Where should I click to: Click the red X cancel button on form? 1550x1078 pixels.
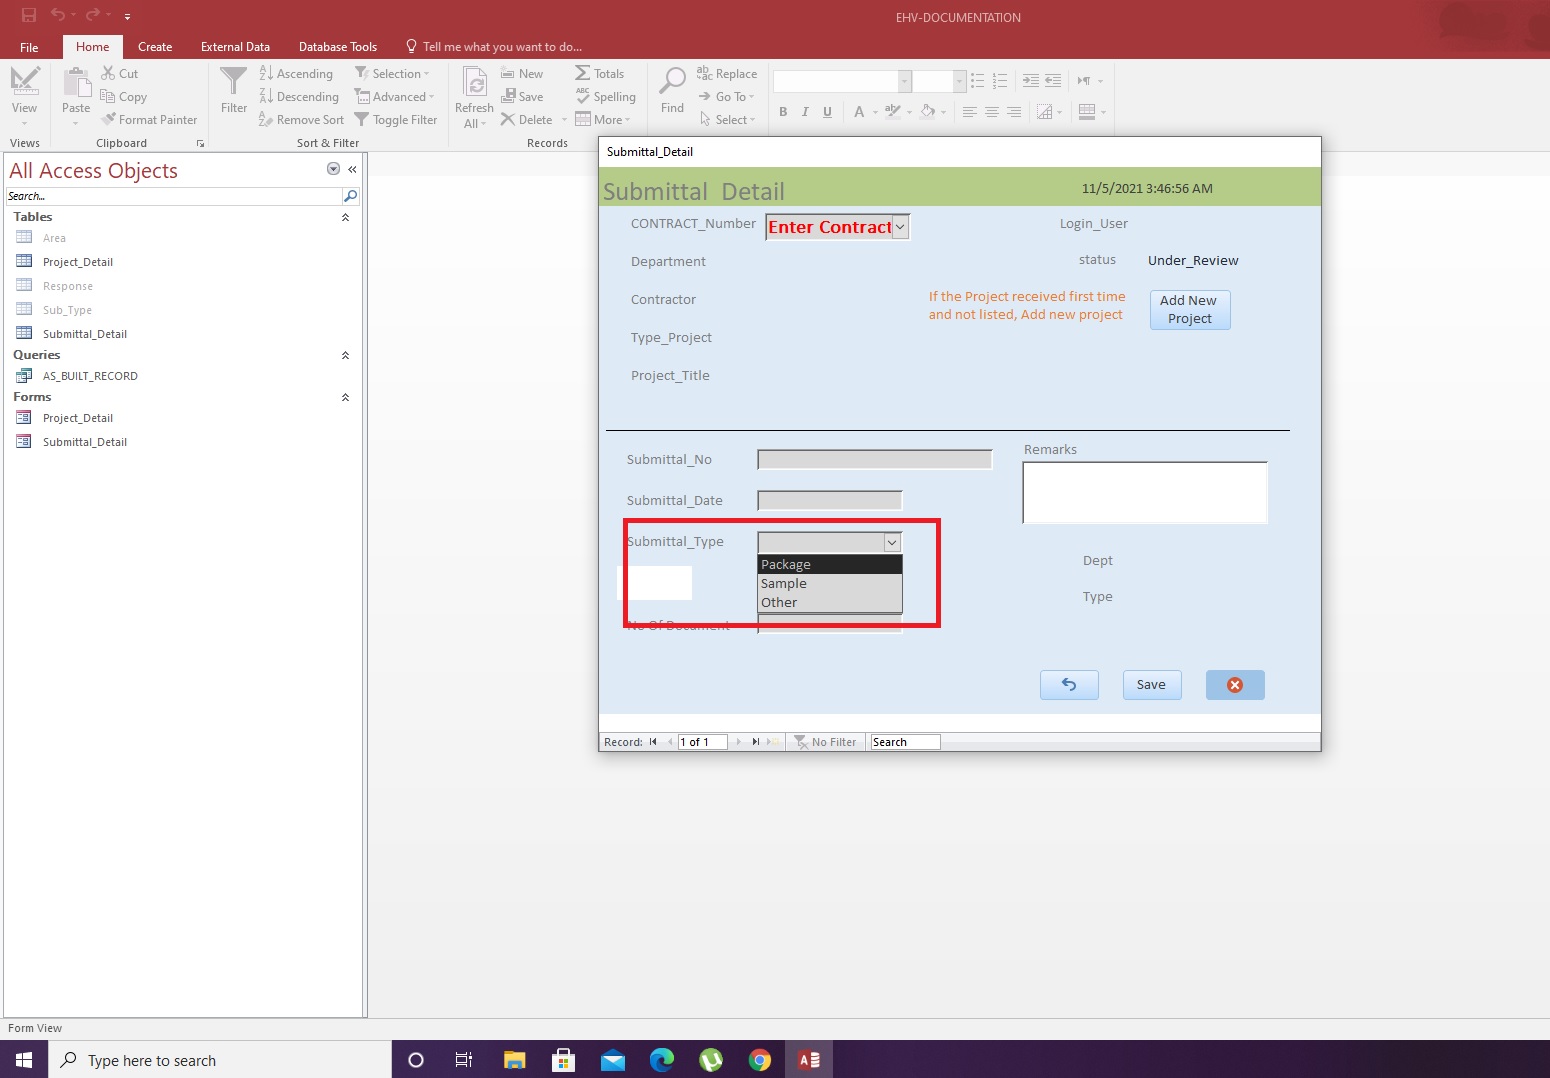1234,685
